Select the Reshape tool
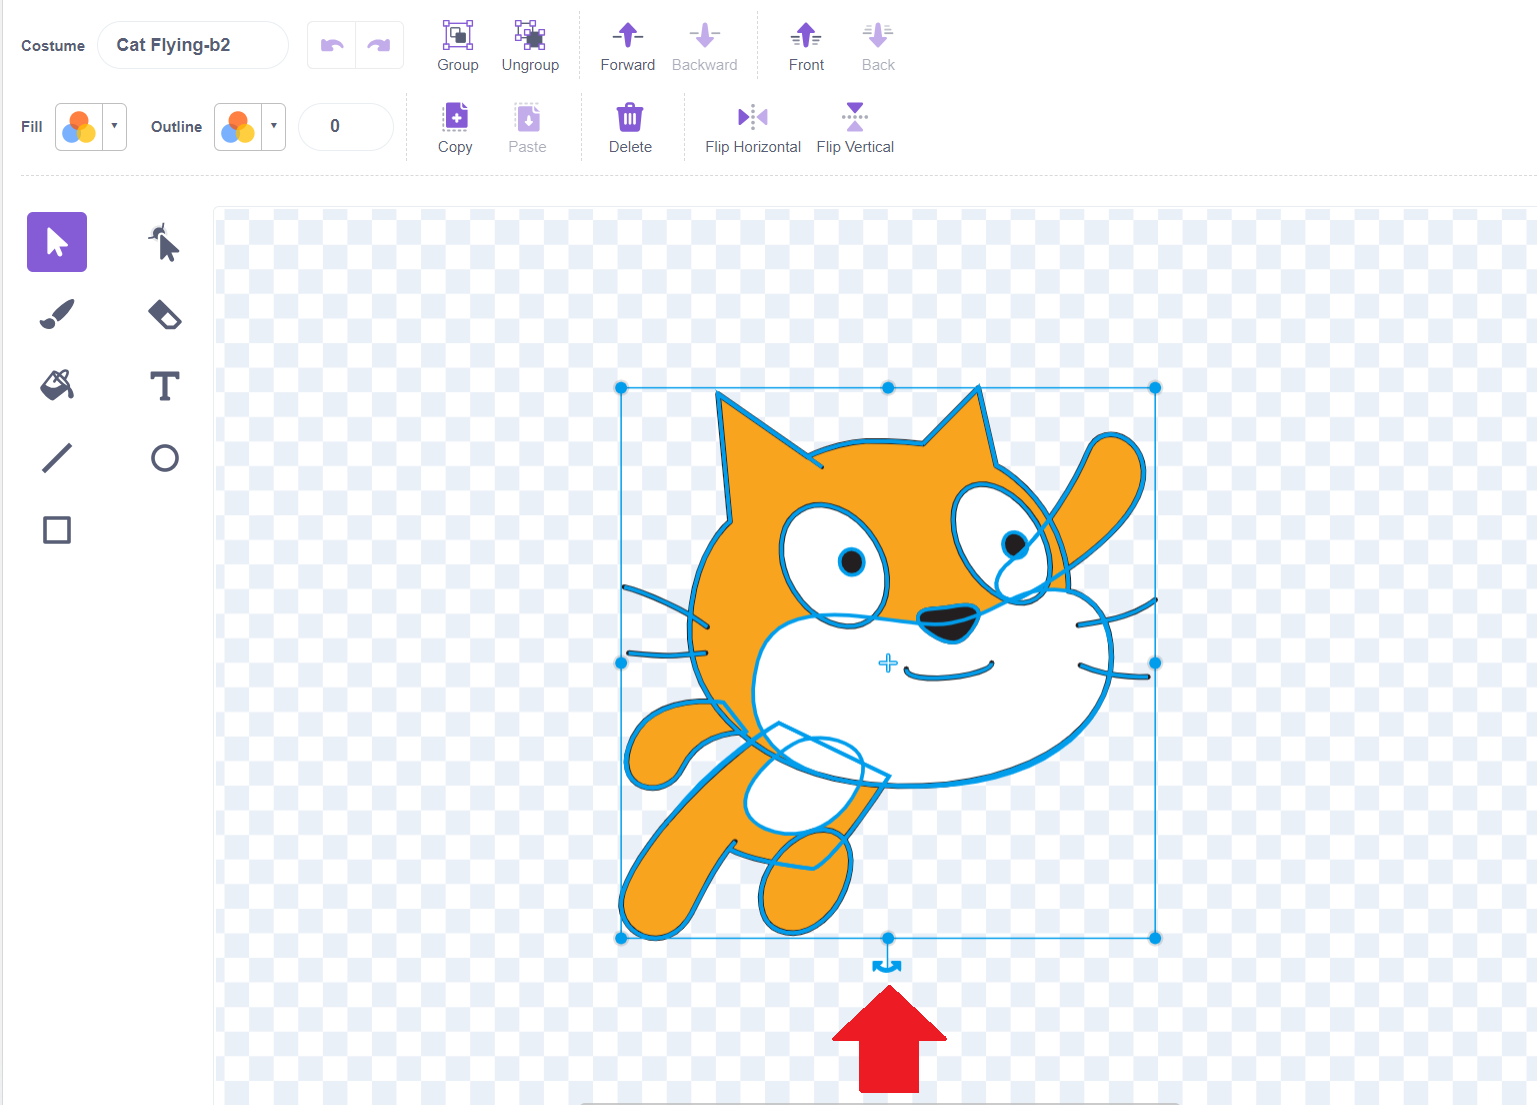The image size is (1537, 1105). [x=165, y=242]
